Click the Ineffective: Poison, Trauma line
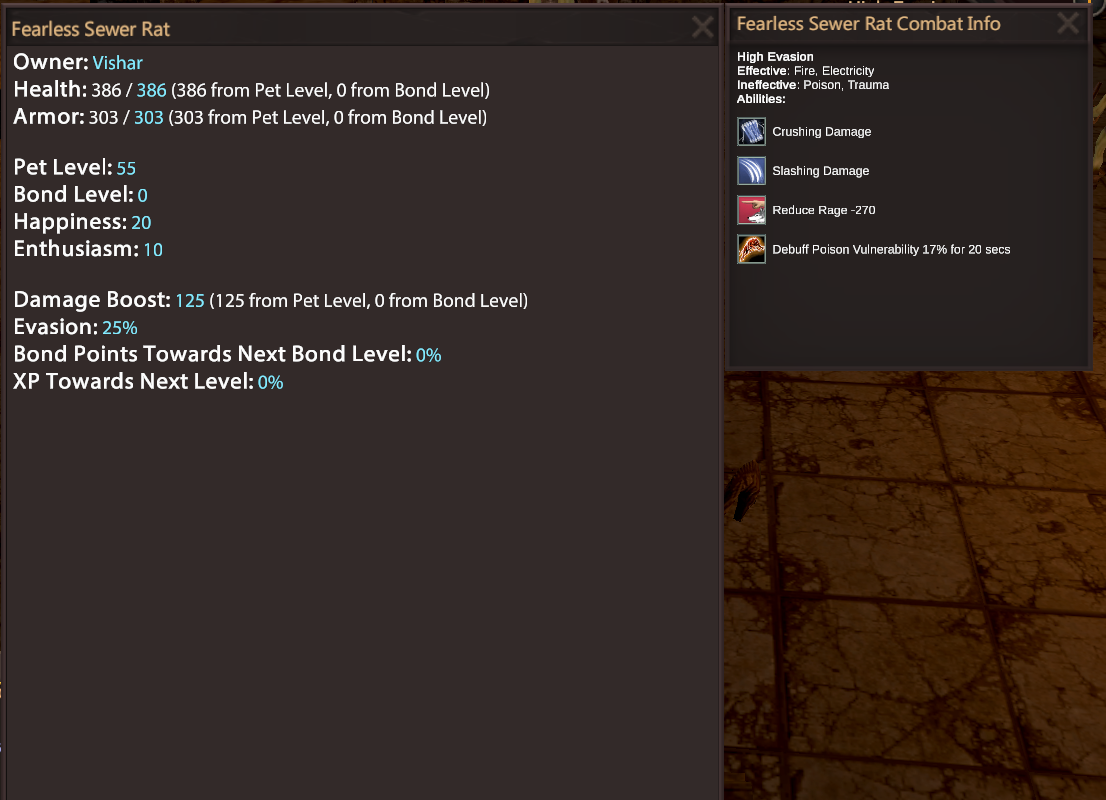Viewport: 1106px width, 800px height. [813, 85]
